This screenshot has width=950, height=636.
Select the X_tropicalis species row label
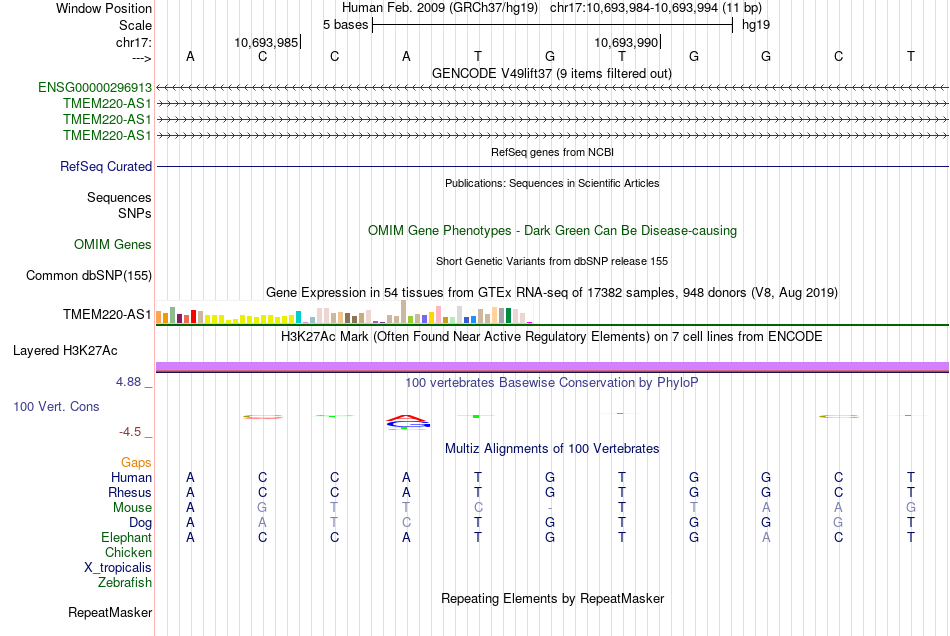tap(118, 568)
